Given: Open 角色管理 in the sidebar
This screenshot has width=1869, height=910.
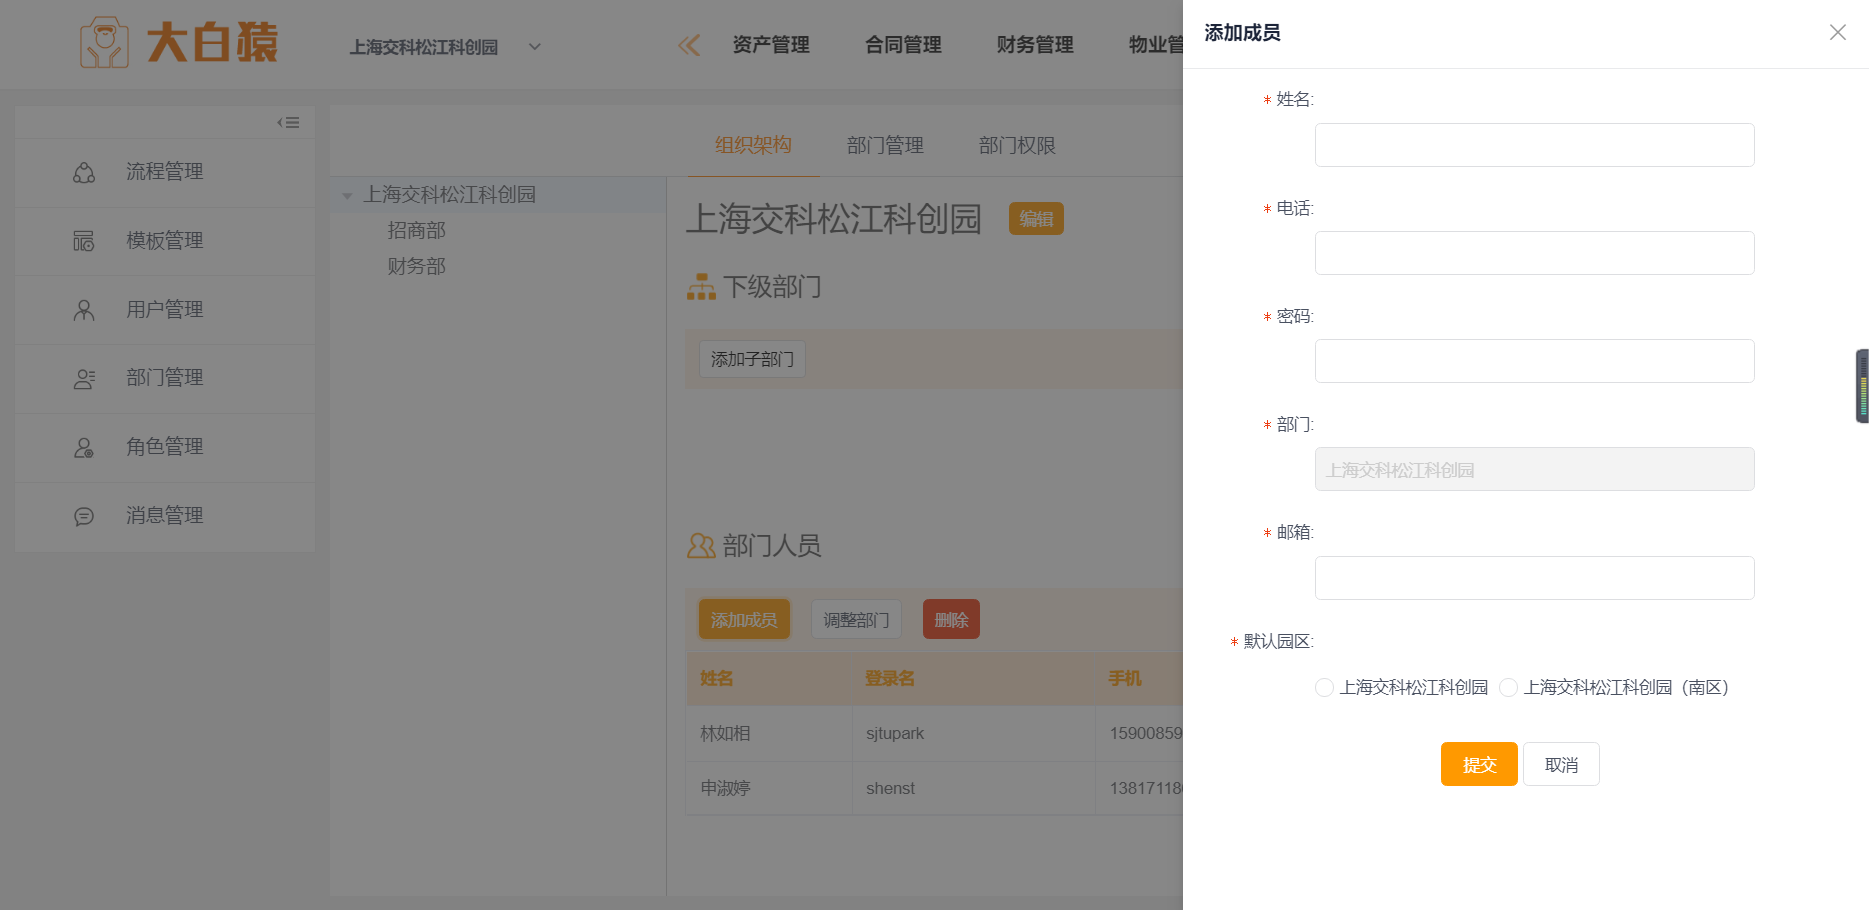Looking at the screenshot, I should pos(165,447).
